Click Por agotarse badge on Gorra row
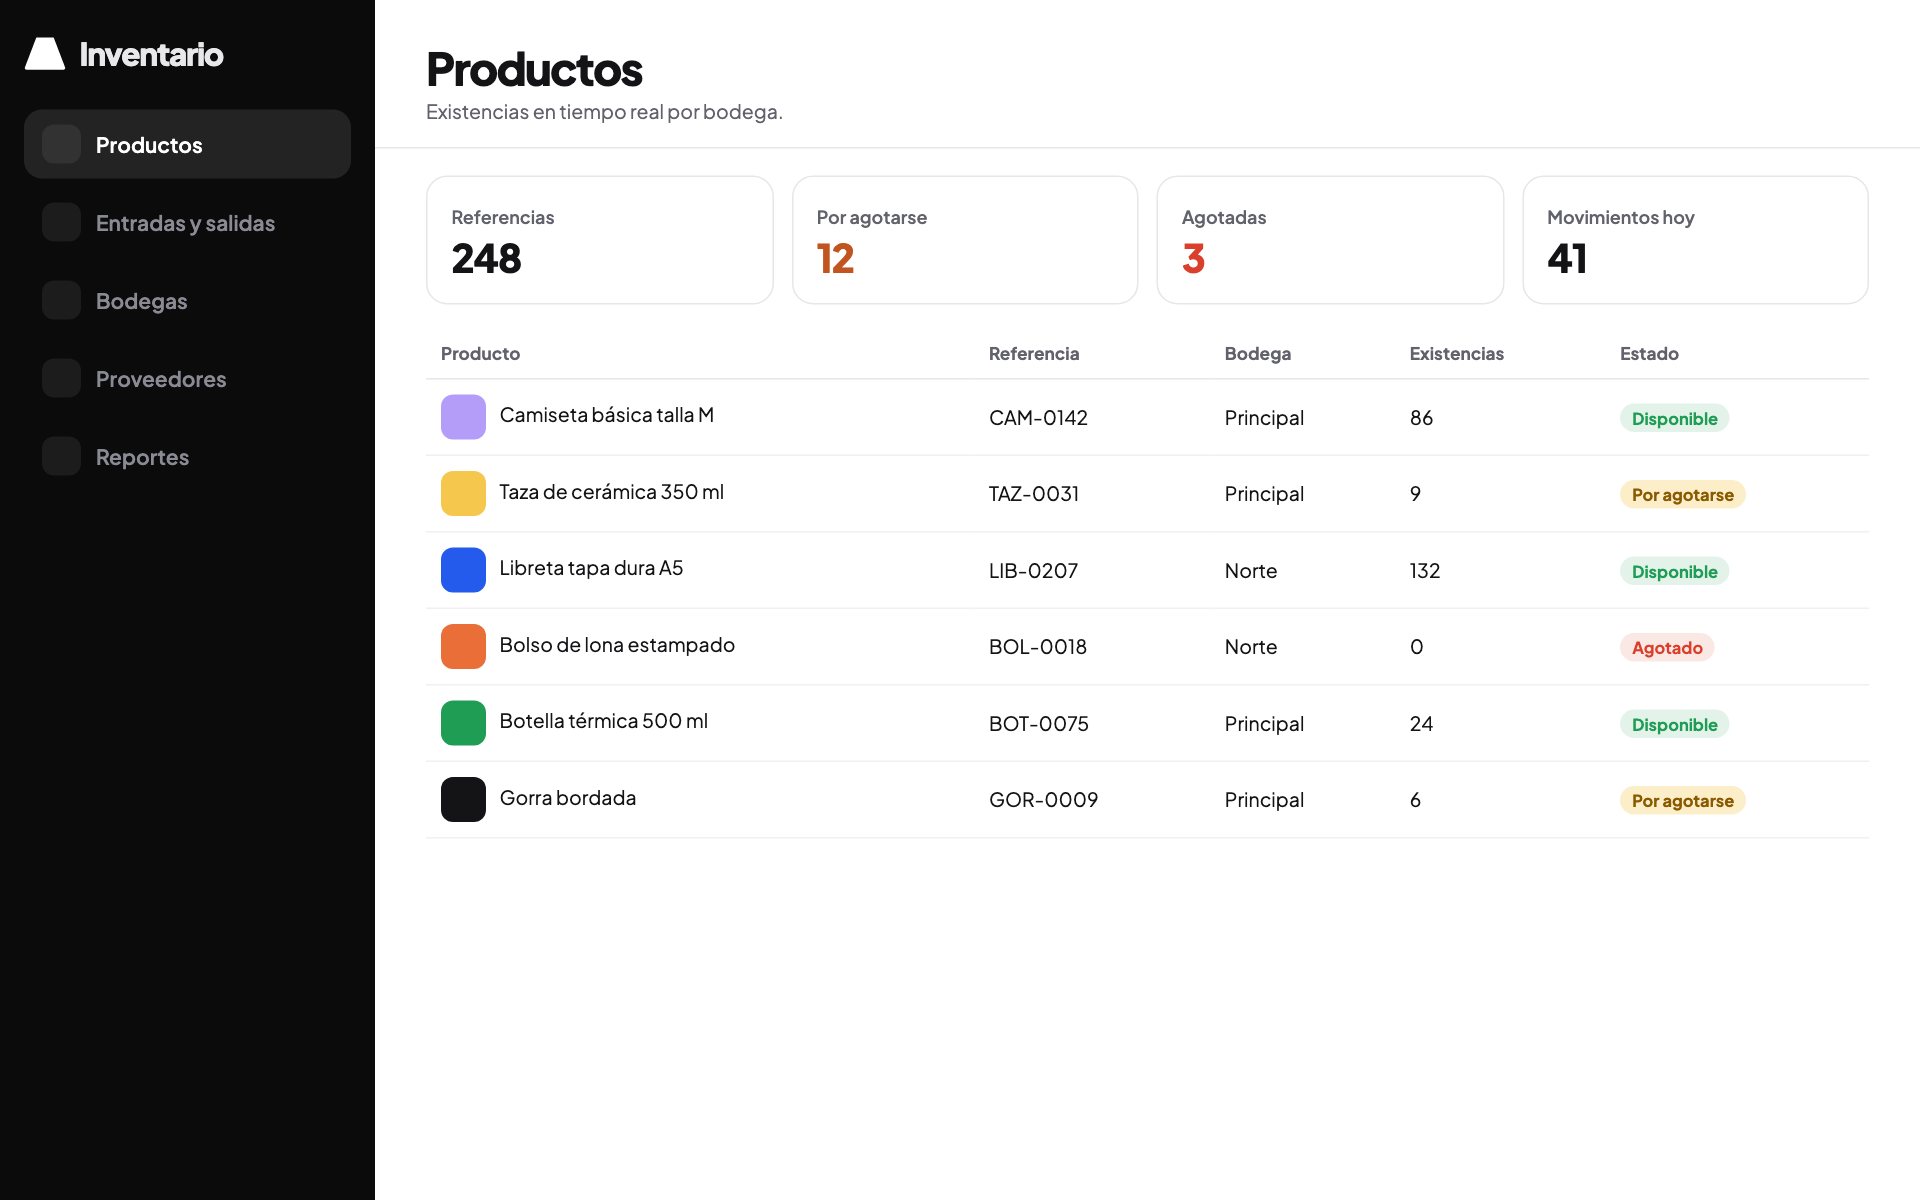 click(1683, 801)
